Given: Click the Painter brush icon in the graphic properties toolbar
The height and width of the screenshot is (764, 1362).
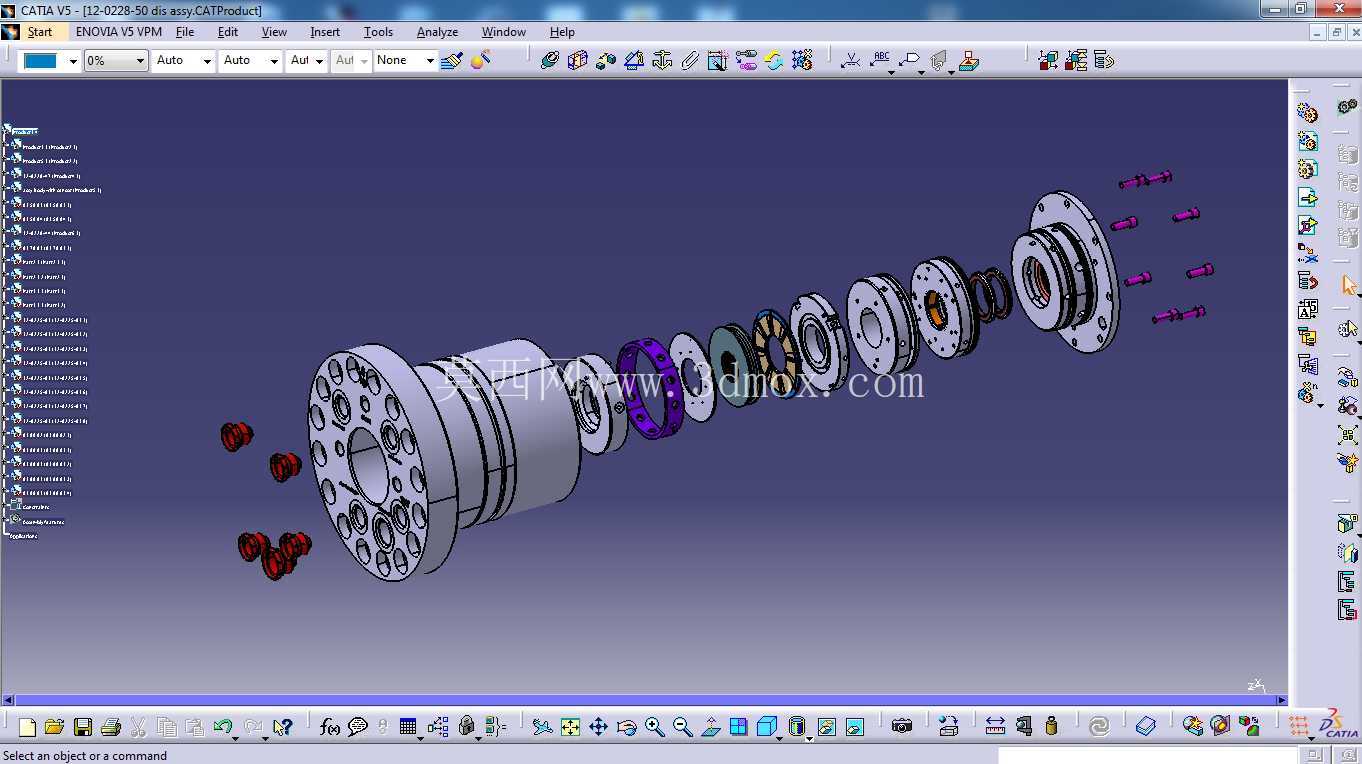Looking at the screenshot, I should pos(452,61).
